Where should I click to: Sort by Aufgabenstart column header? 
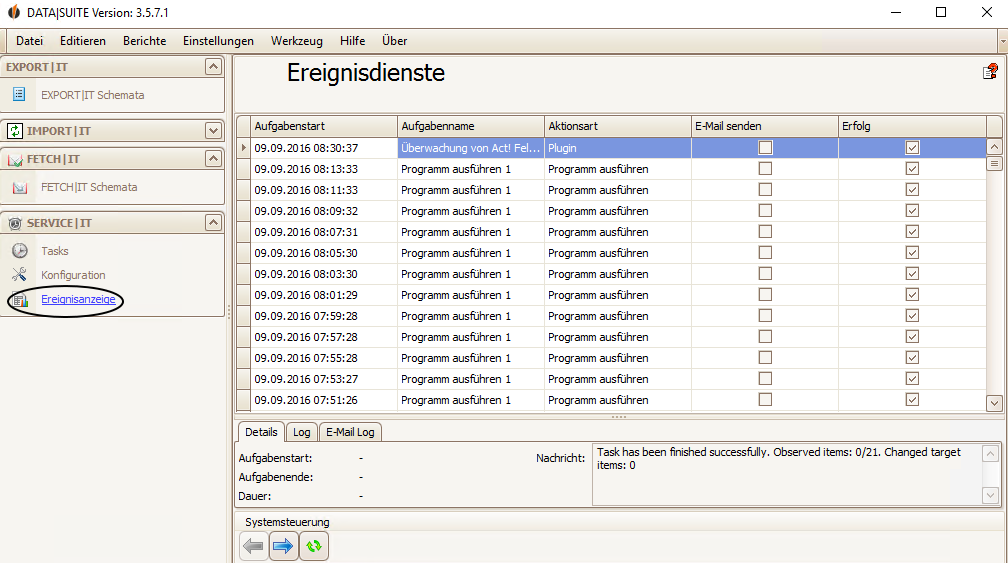[322, 126]
